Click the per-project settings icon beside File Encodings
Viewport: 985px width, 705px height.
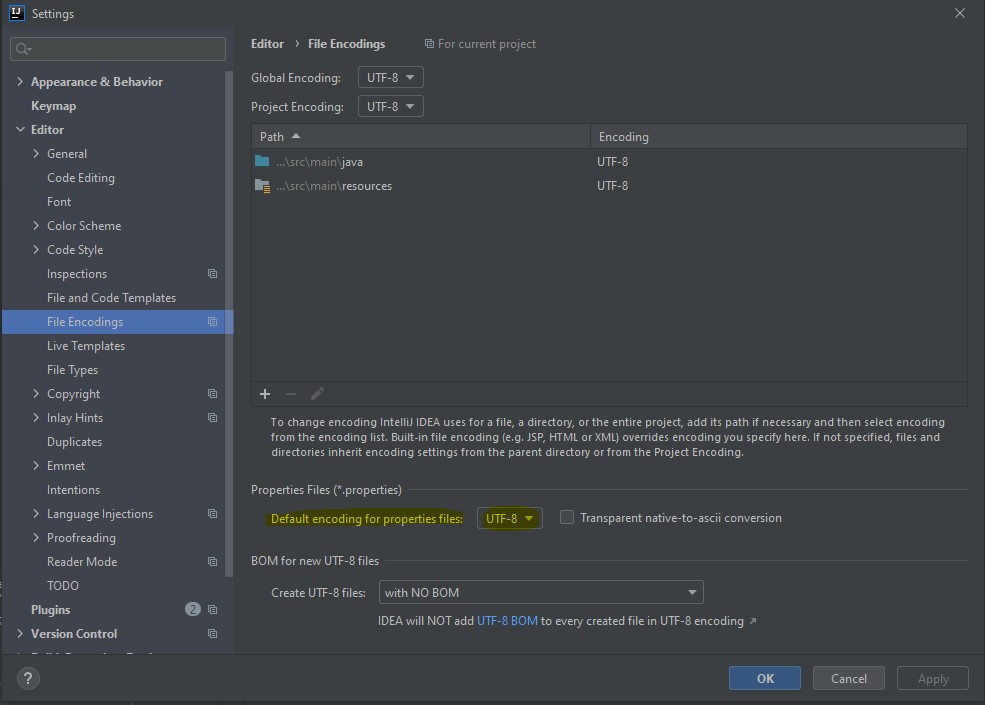click(210, 321)
